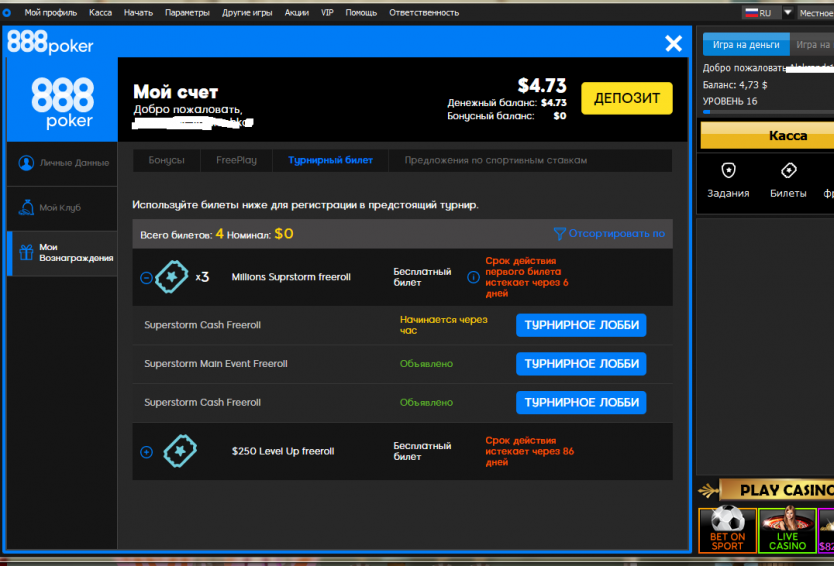
Task: Open lobby for Superstorm Main Event Freeroll
Action: click(x=581, y=364)
